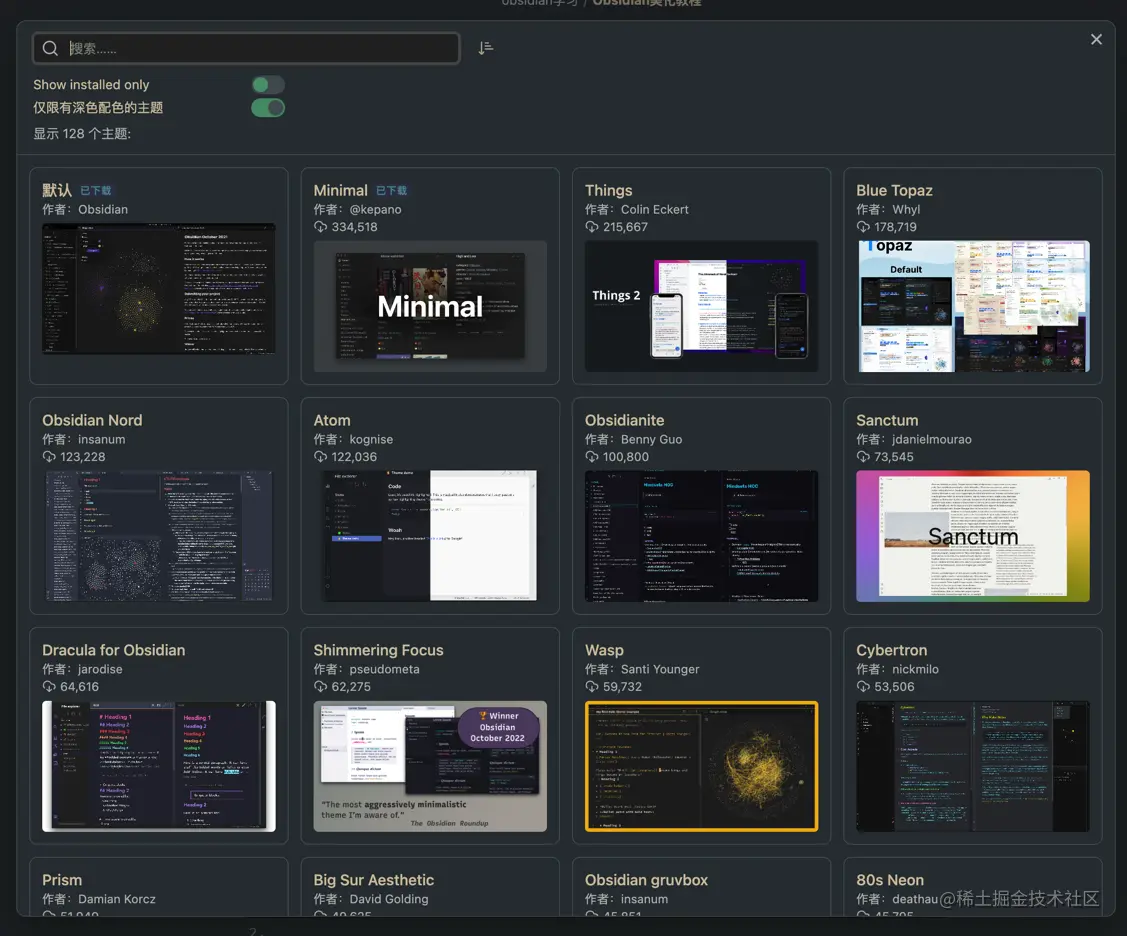Select the Minimal theme title
Screen dimensions: 1127x936
point(341,191)
